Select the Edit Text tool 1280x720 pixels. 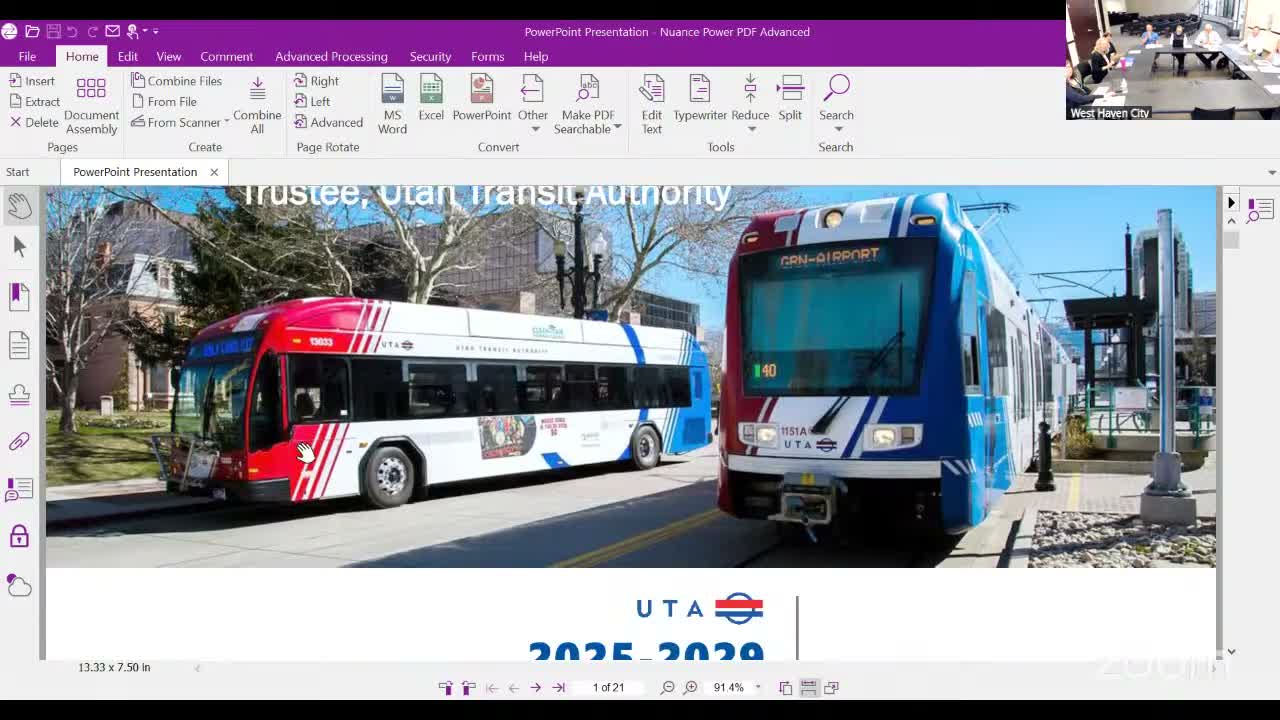pyautogui.click(x=651, y=103)
